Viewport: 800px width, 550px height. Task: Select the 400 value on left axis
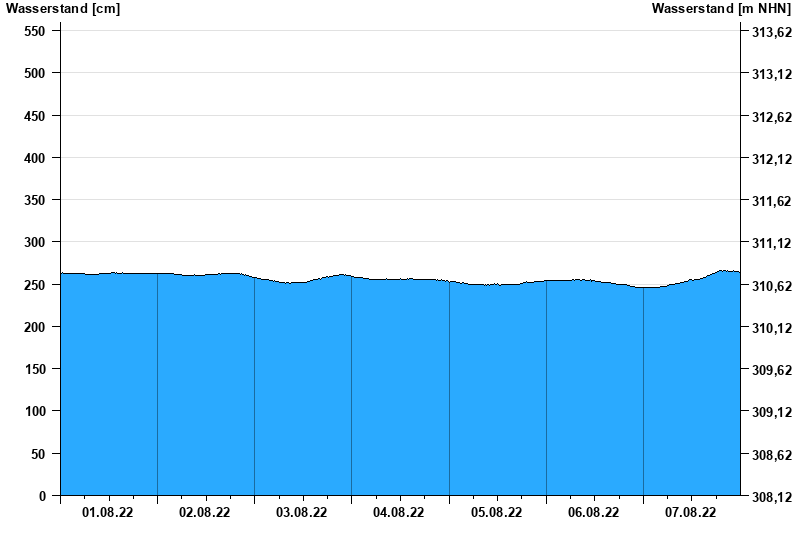point(35,159)
